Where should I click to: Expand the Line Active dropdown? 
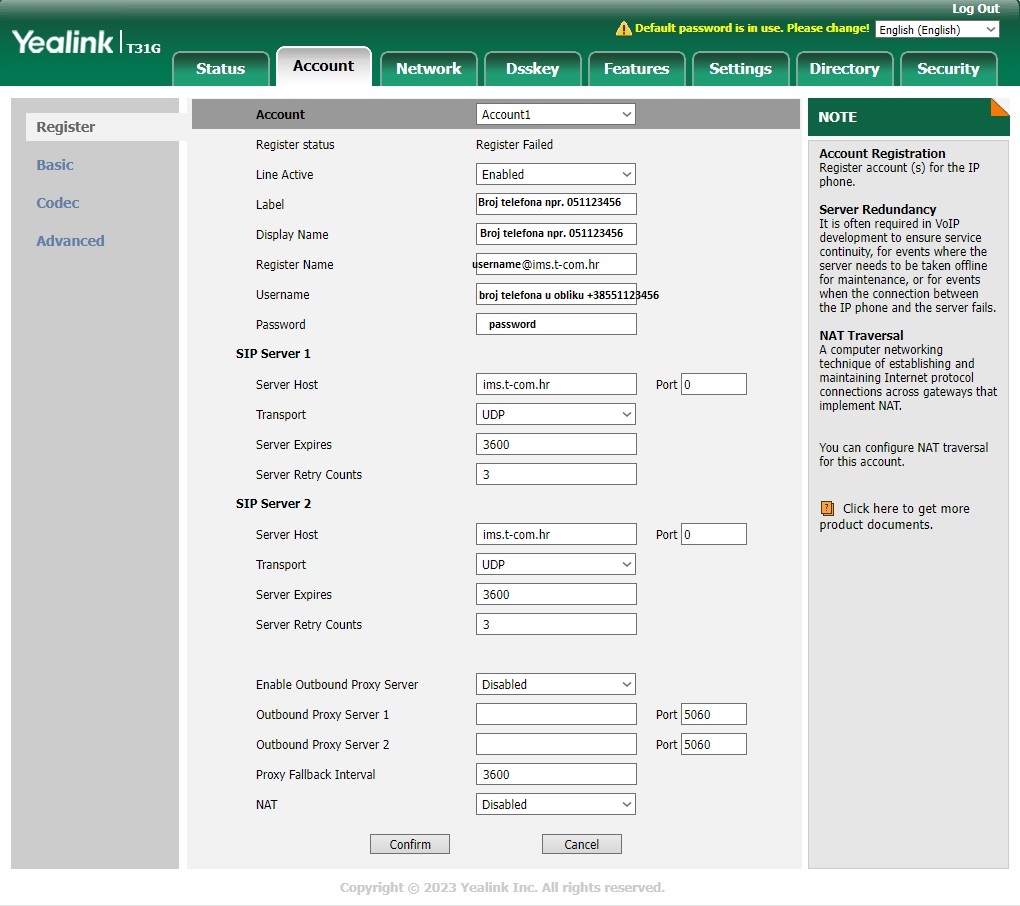coord(556,175)
